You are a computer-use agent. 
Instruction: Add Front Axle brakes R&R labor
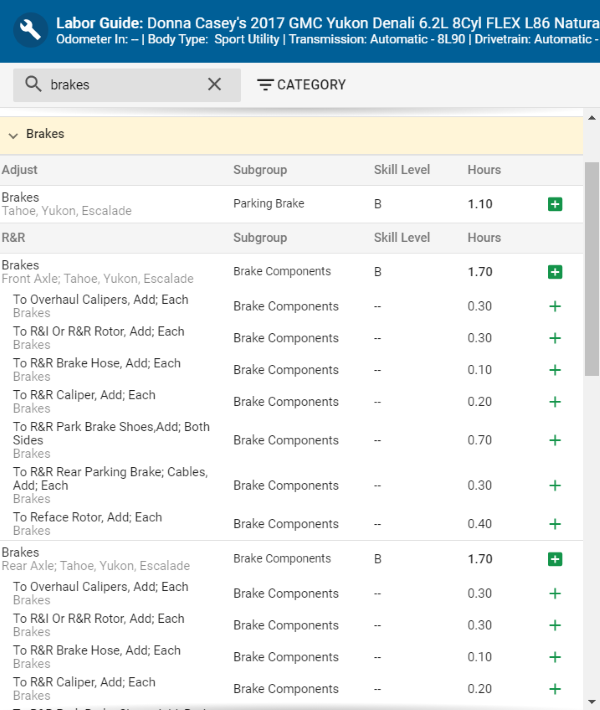coord(555,272)
